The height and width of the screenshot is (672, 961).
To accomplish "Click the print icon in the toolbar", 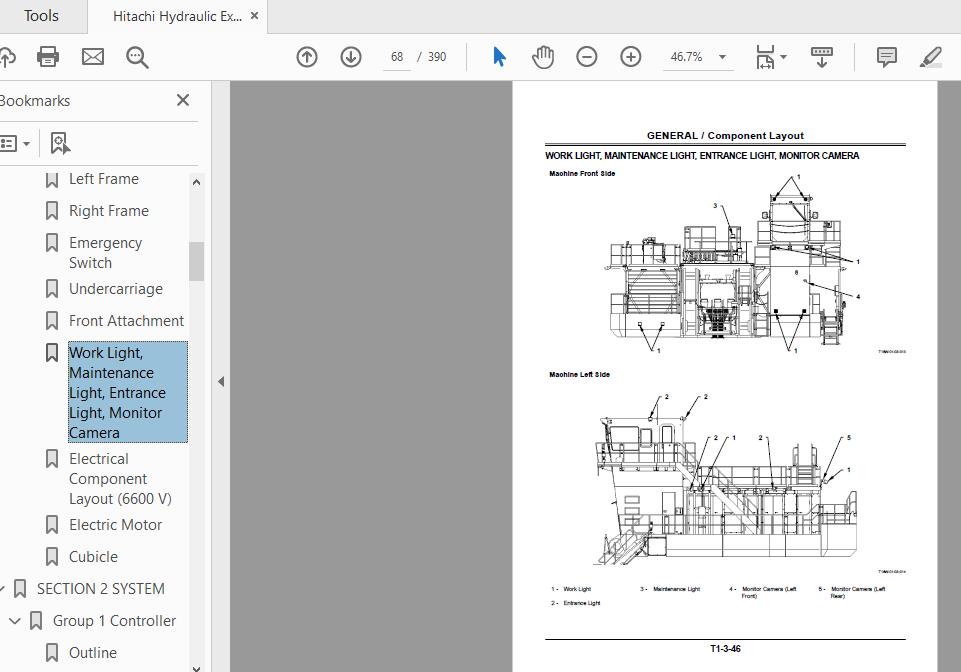I will (48, 57).
